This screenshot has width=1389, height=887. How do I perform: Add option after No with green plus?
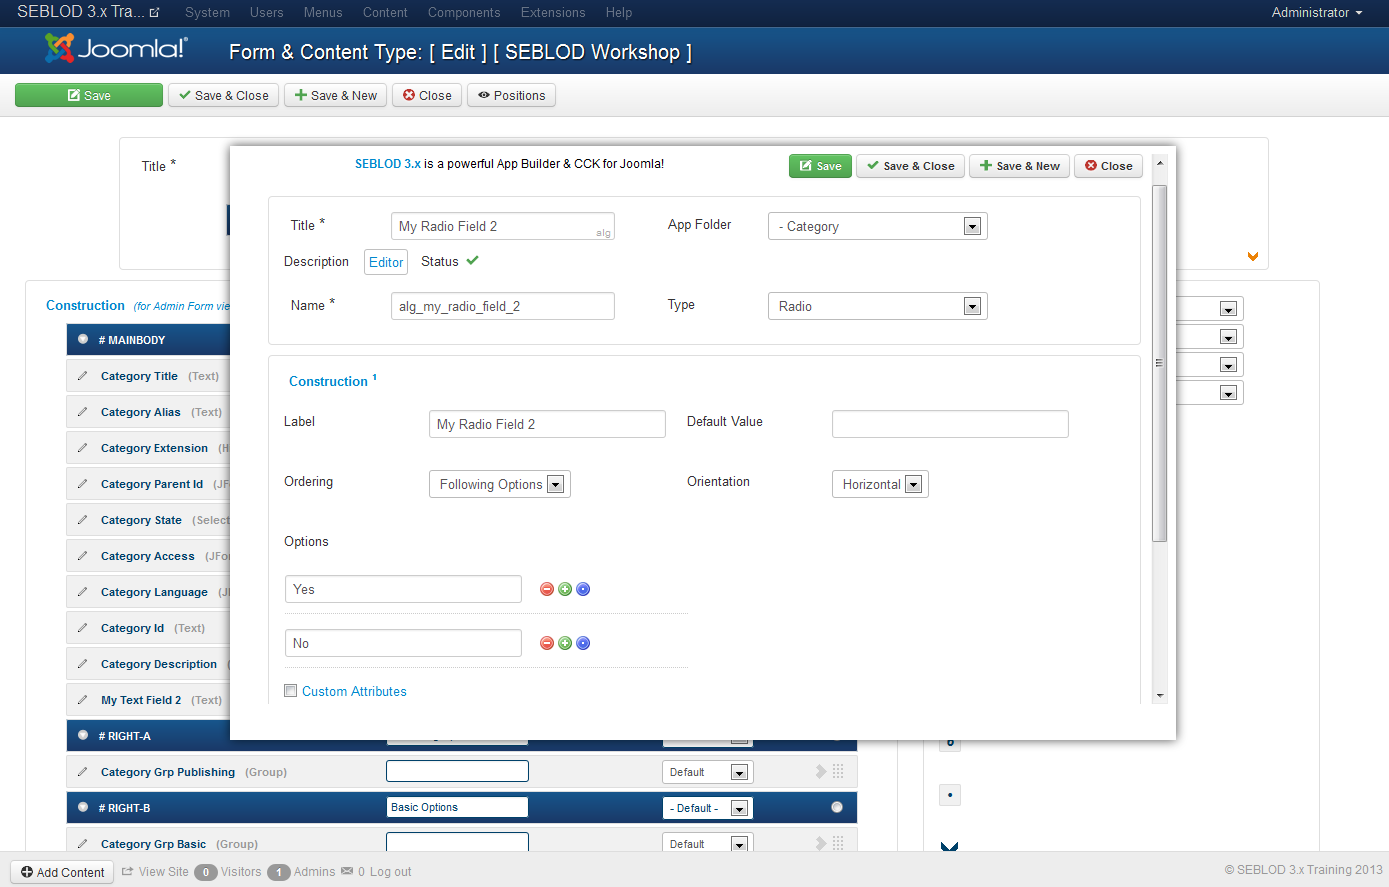click(565, 643)
